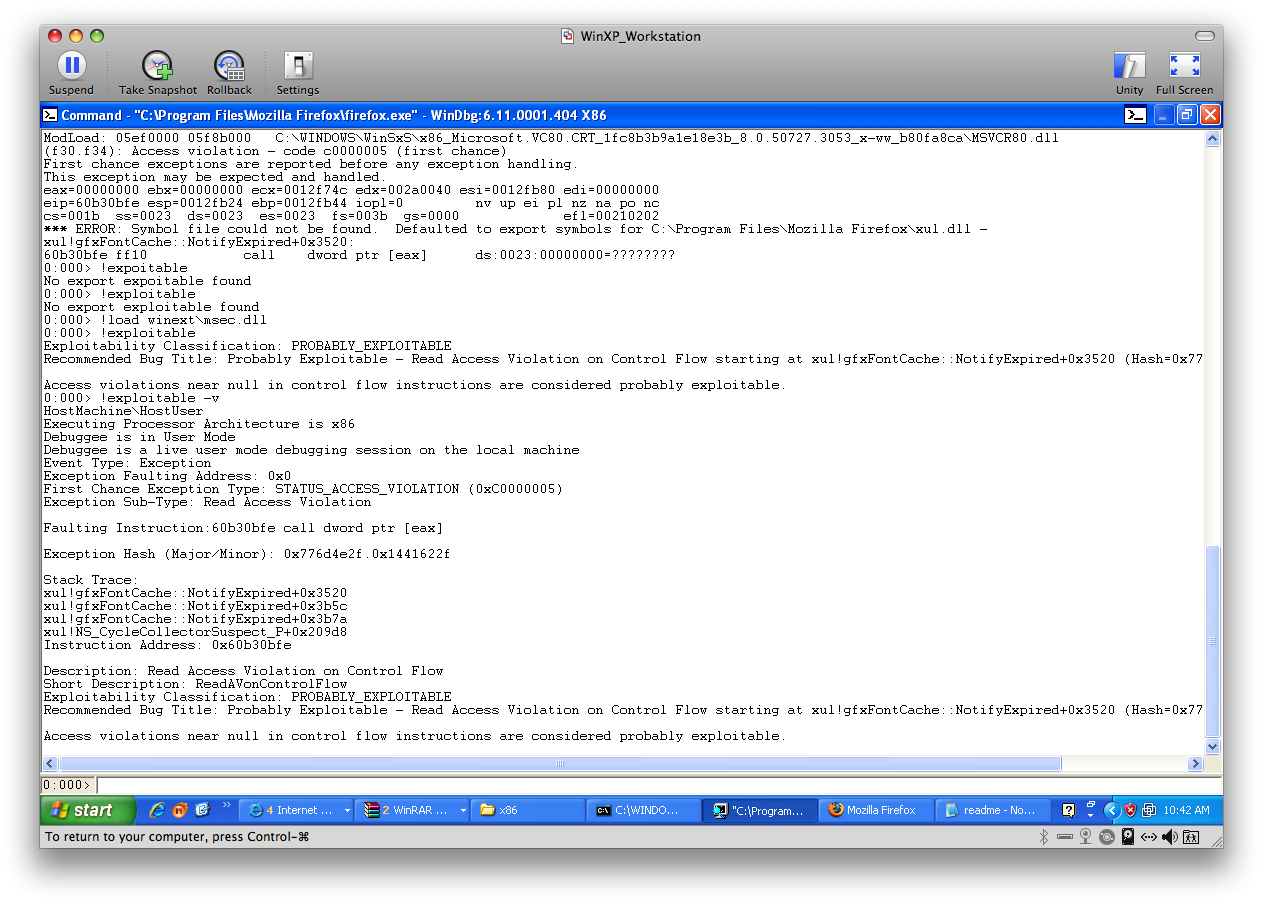The image size is (1263, 903).
Task: Switch to the x86 folder window
Action: (528, 810)
